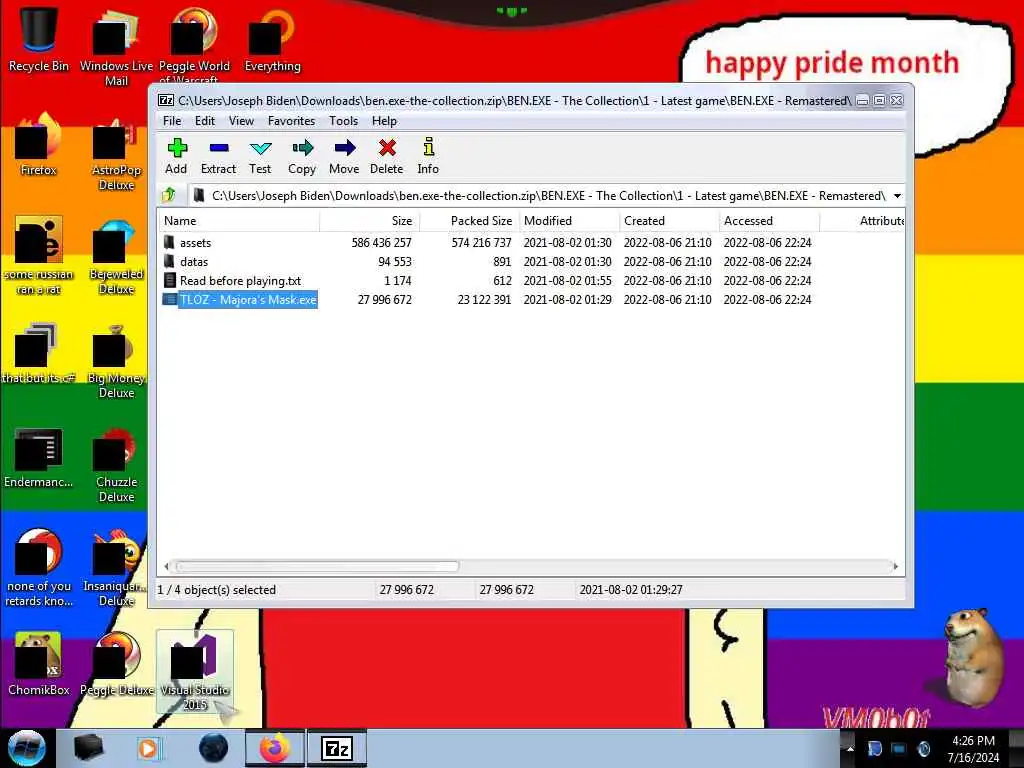1024x768 pixels.
Task: Select Bejeweled Deluxe desktop icon
Action: [116, 257]
